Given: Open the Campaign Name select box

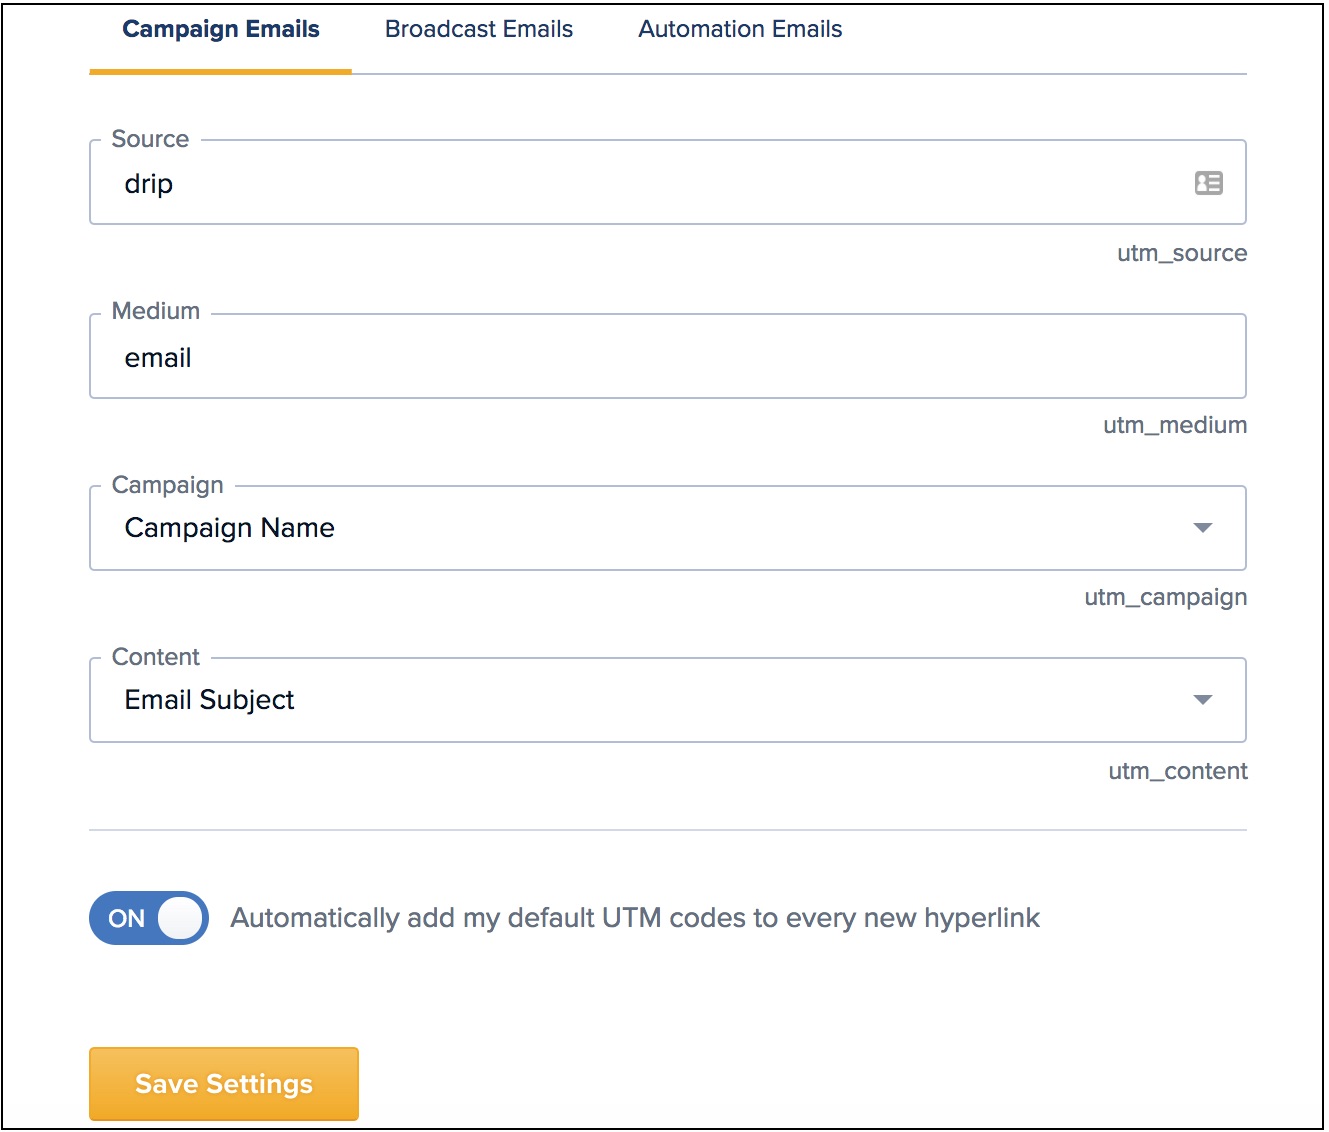Looking at the screenshot, I should (640, 528).
